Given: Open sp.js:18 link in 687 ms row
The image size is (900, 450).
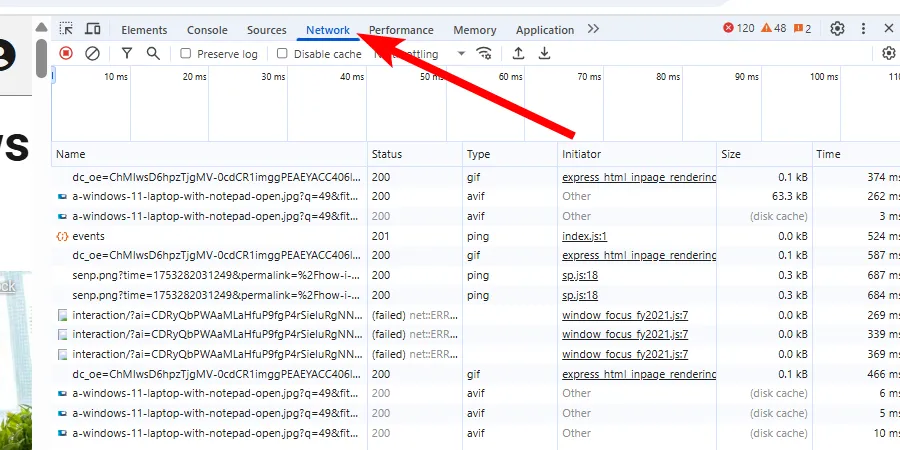Looking at the screenshot, I should (x=580, y=275).
